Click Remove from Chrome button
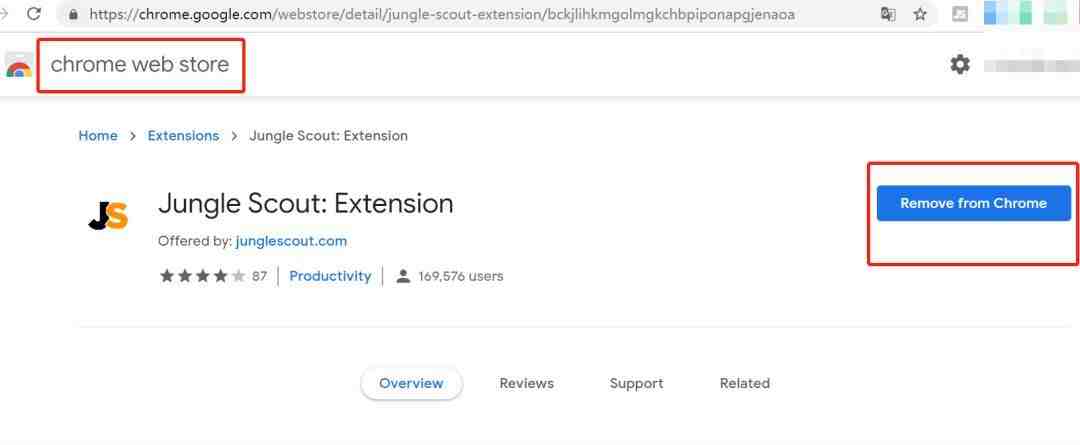The height and width of the screenshot is (445, 1080). pyautogui.click(x=973, y=203)
